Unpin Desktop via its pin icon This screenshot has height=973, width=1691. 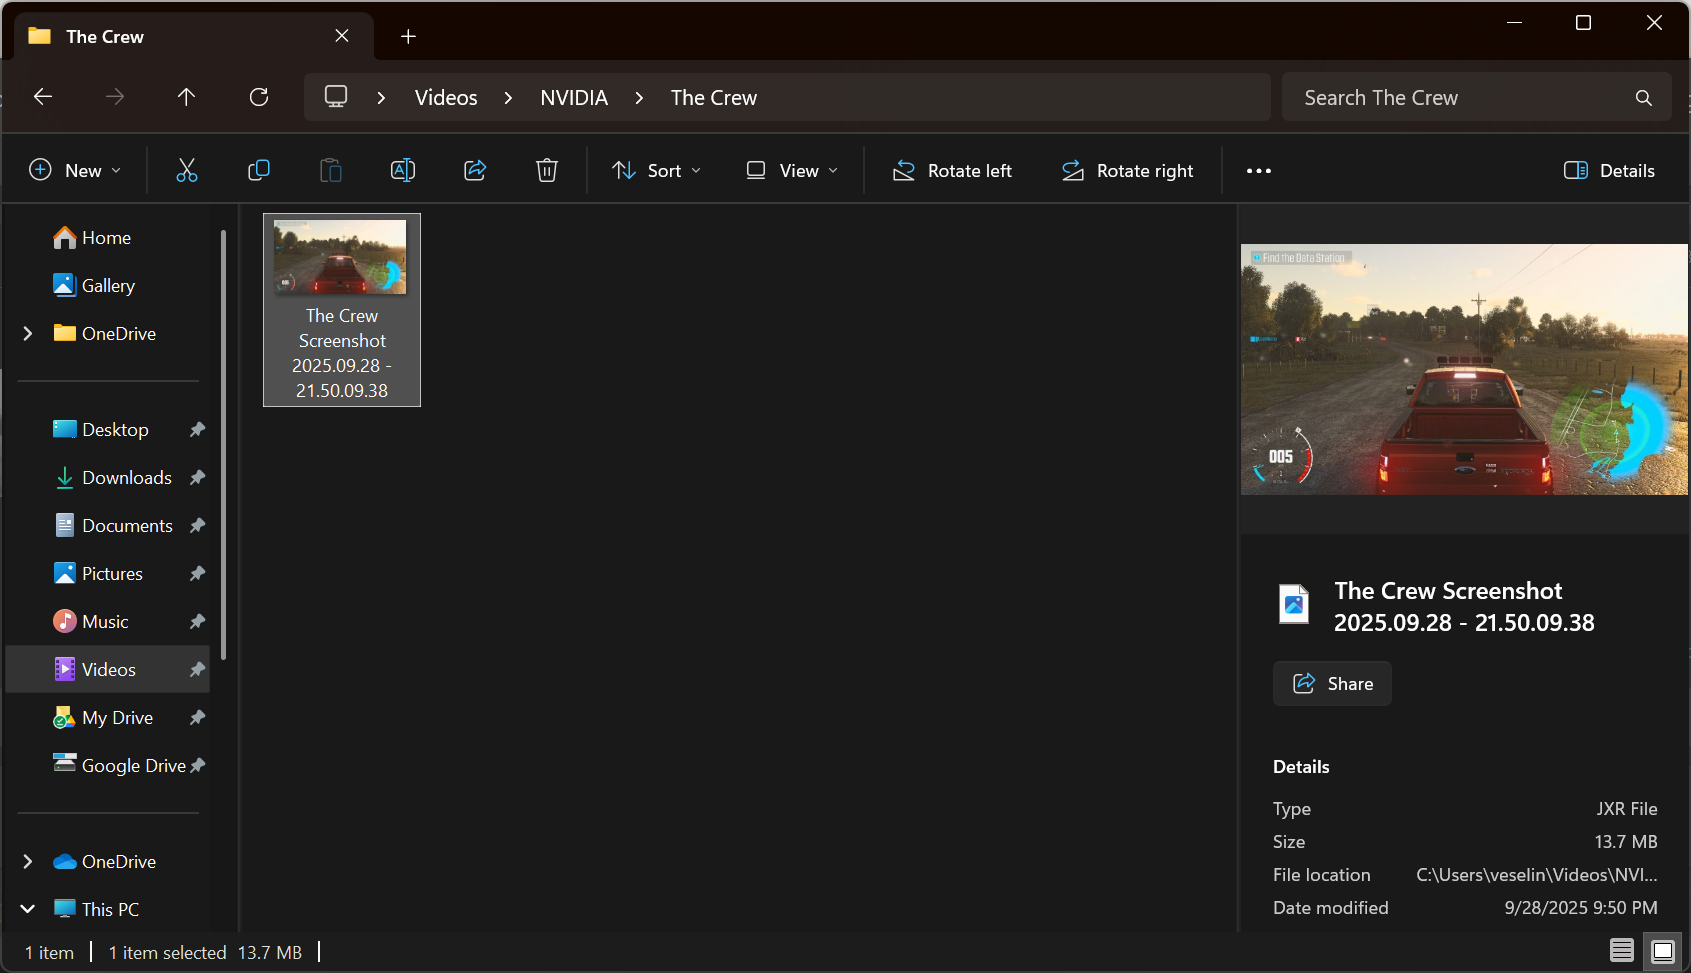click(x=197, y=430)
